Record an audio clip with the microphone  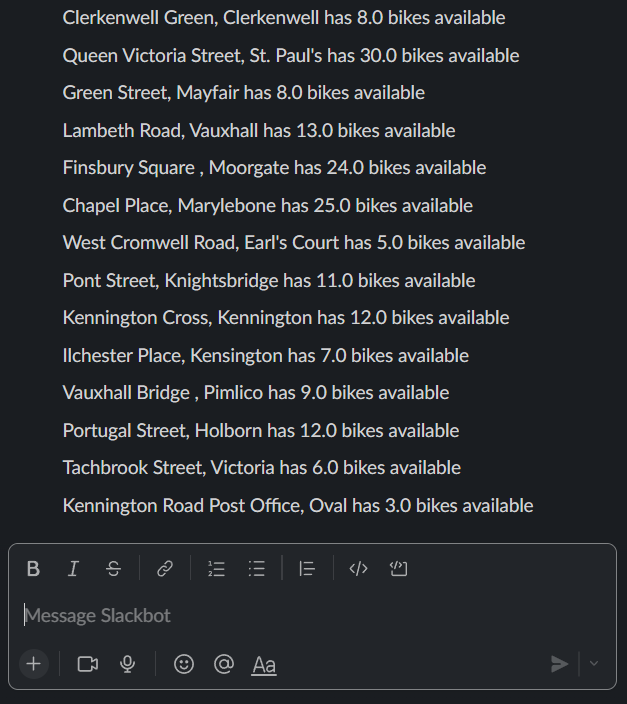coord(128,664)
